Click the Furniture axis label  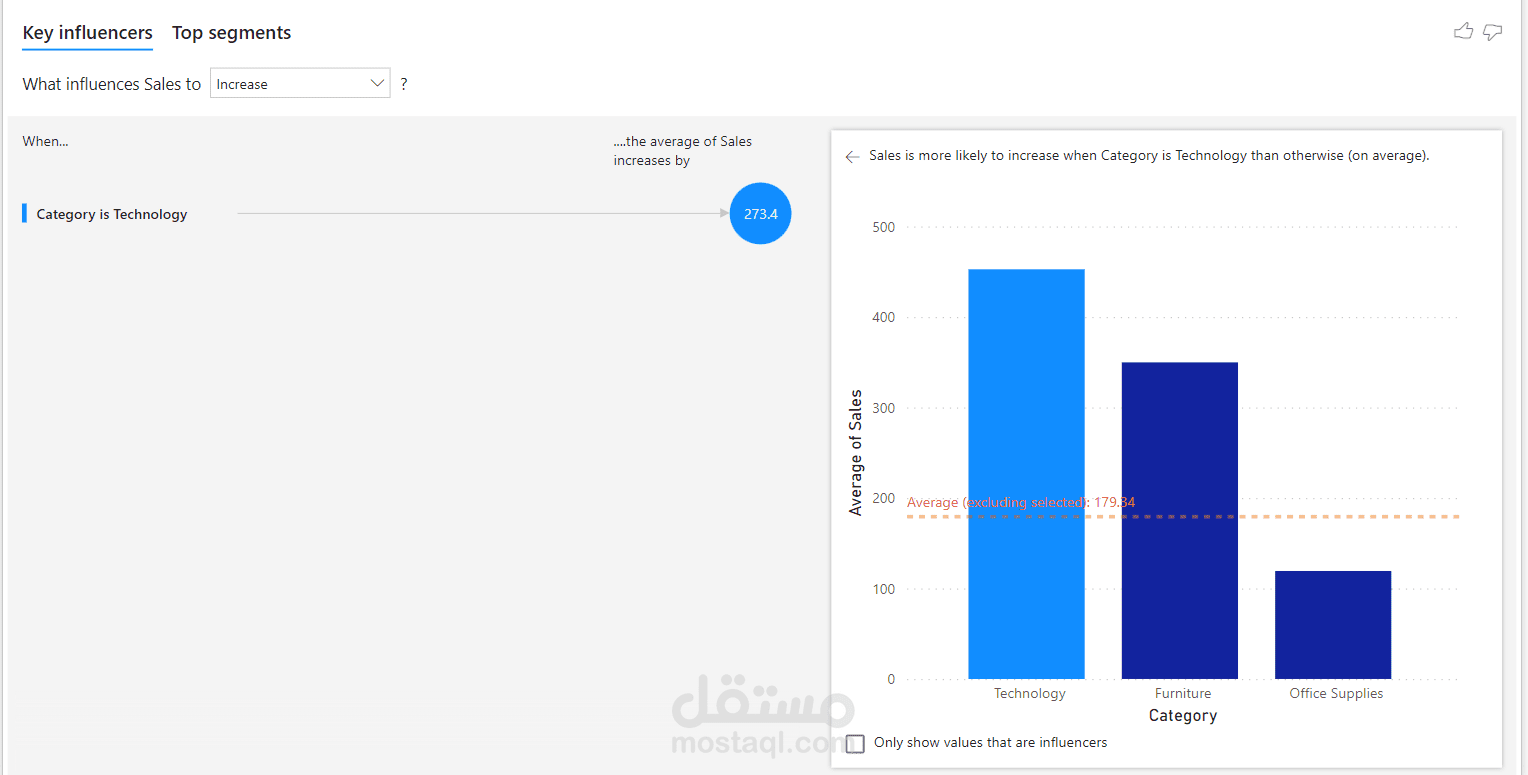tap(1183, 693)
